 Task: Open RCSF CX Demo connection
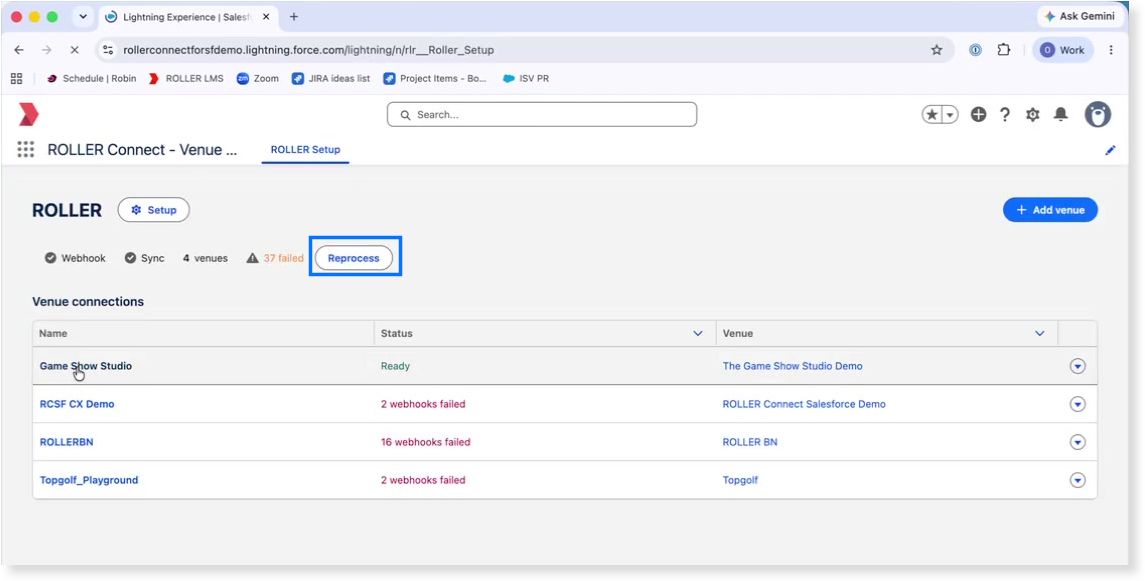coord(77,404)
